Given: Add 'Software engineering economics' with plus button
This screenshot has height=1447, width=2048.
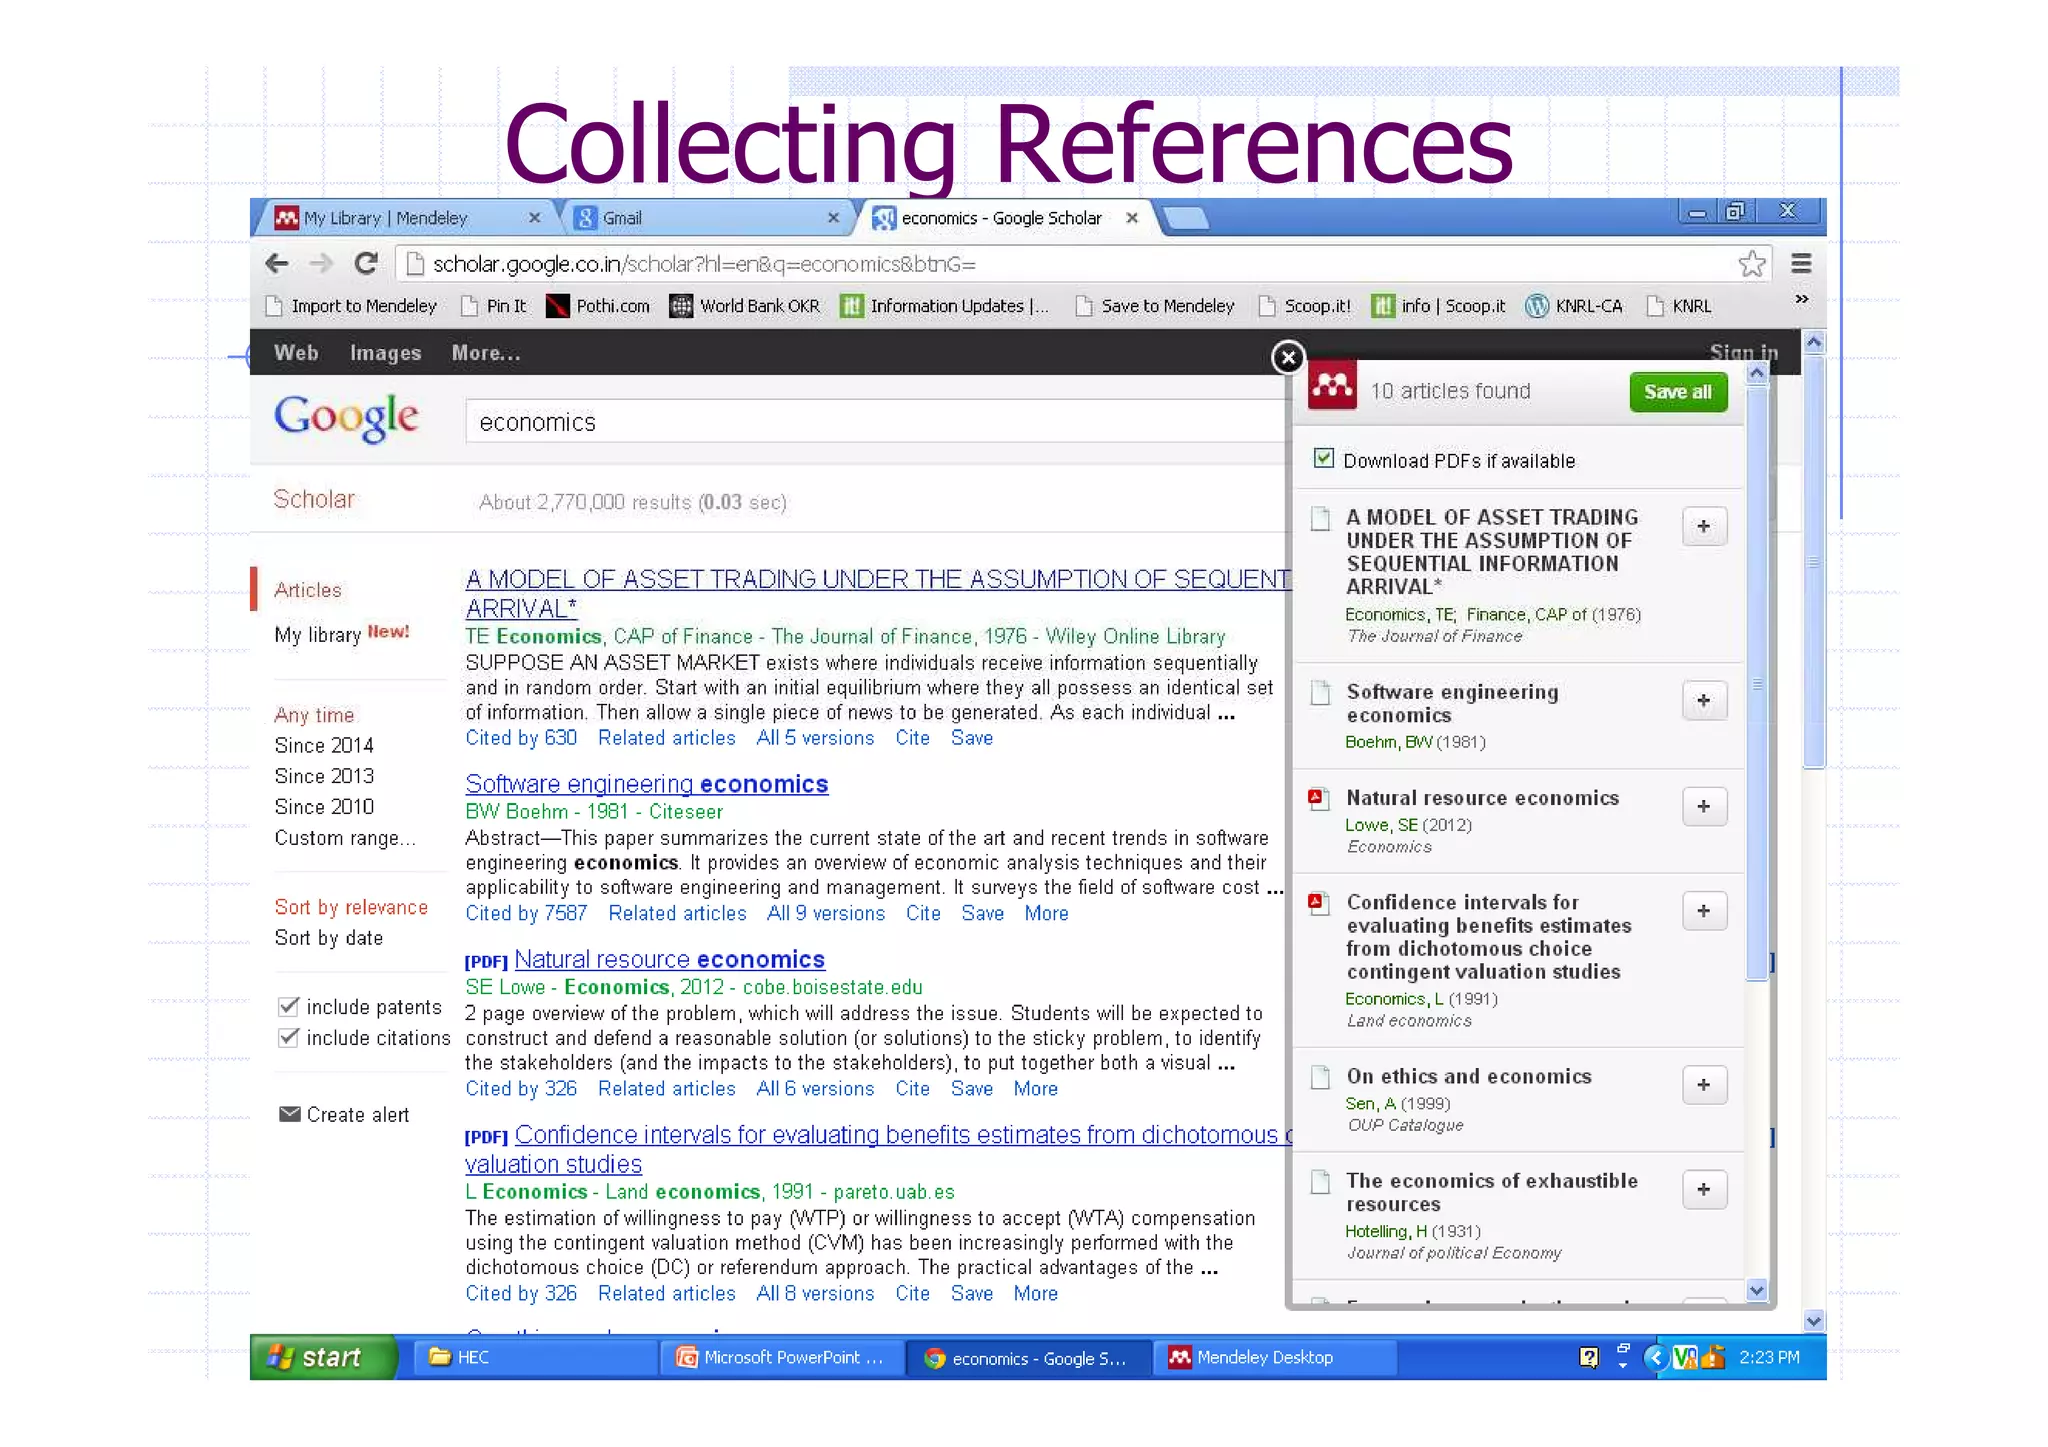Looking at the screenshot, I should pyautogui.click(x=1704, y=700).
